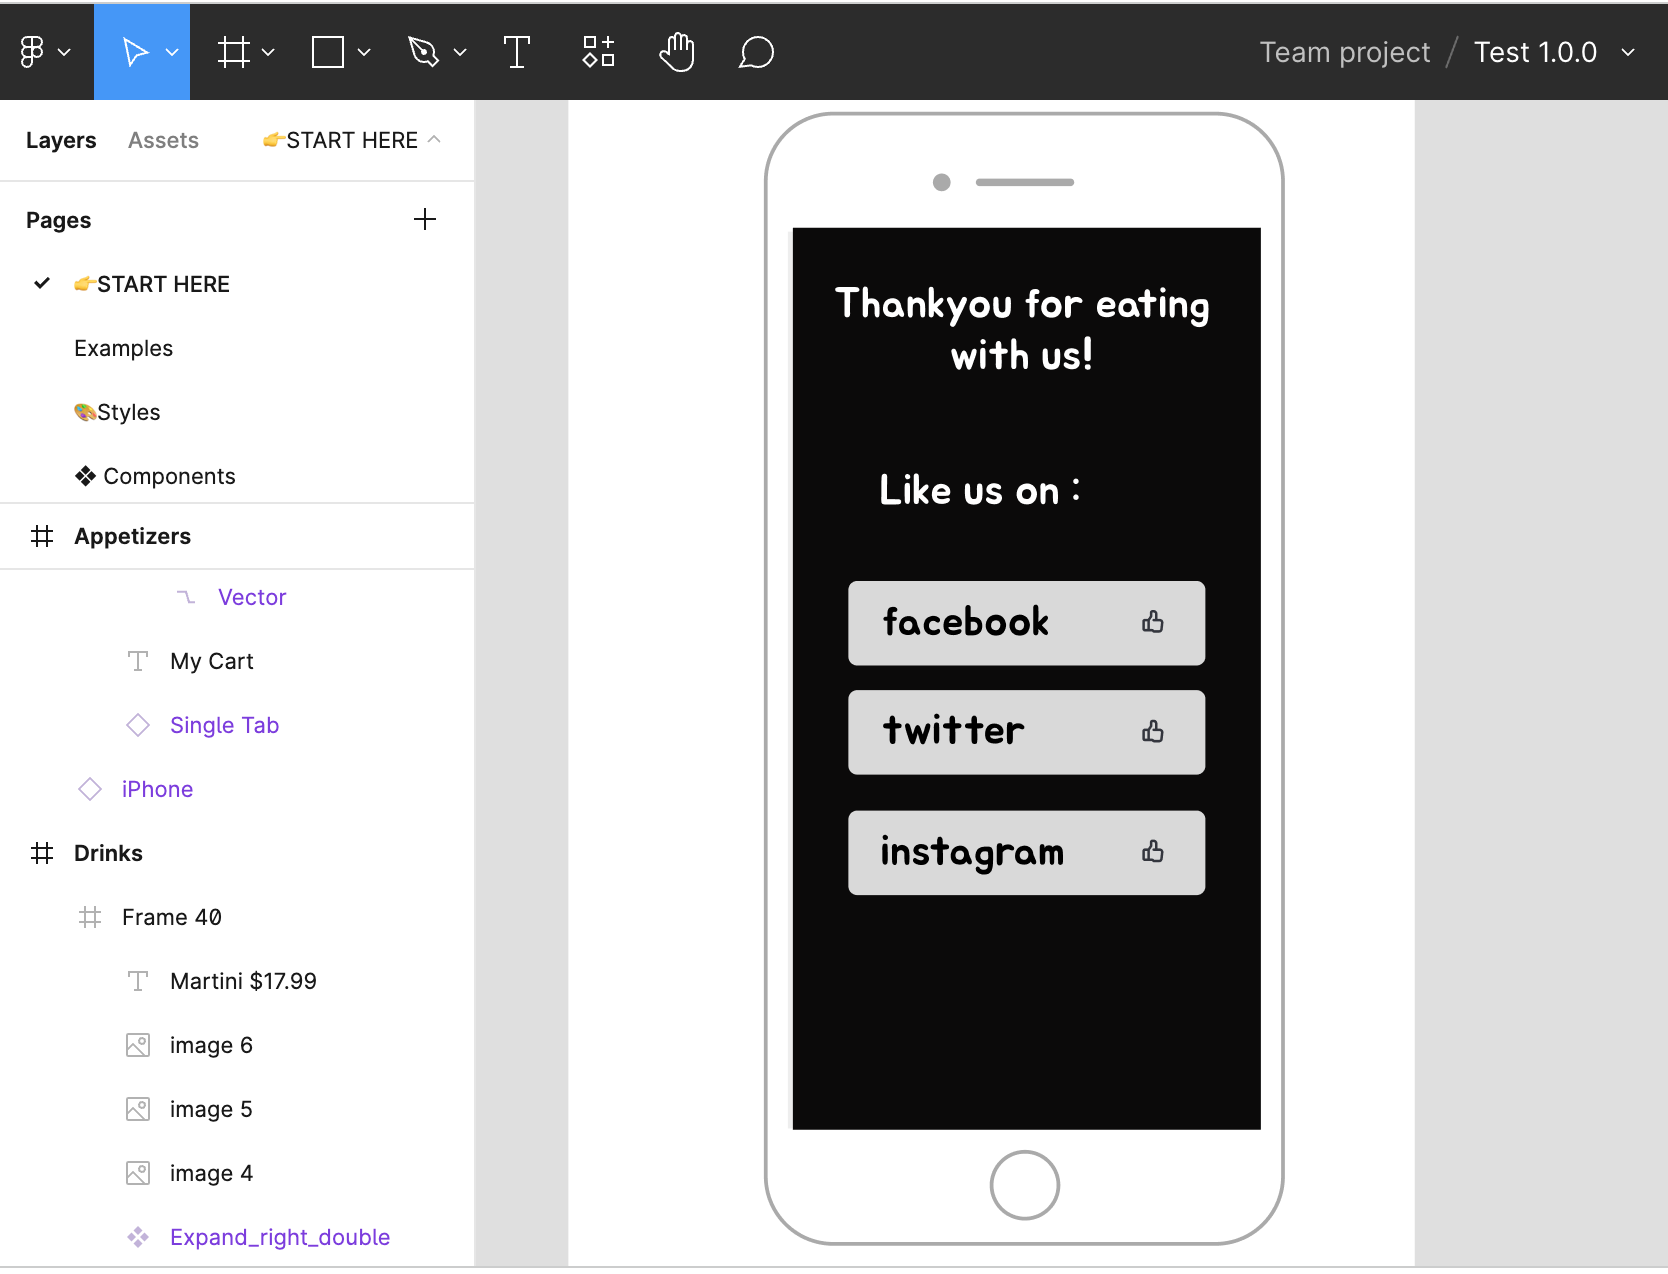This screenshot has width=1668, height=1274.
Task: Open shape tools dropdown arrow
Action: (364, 52)
